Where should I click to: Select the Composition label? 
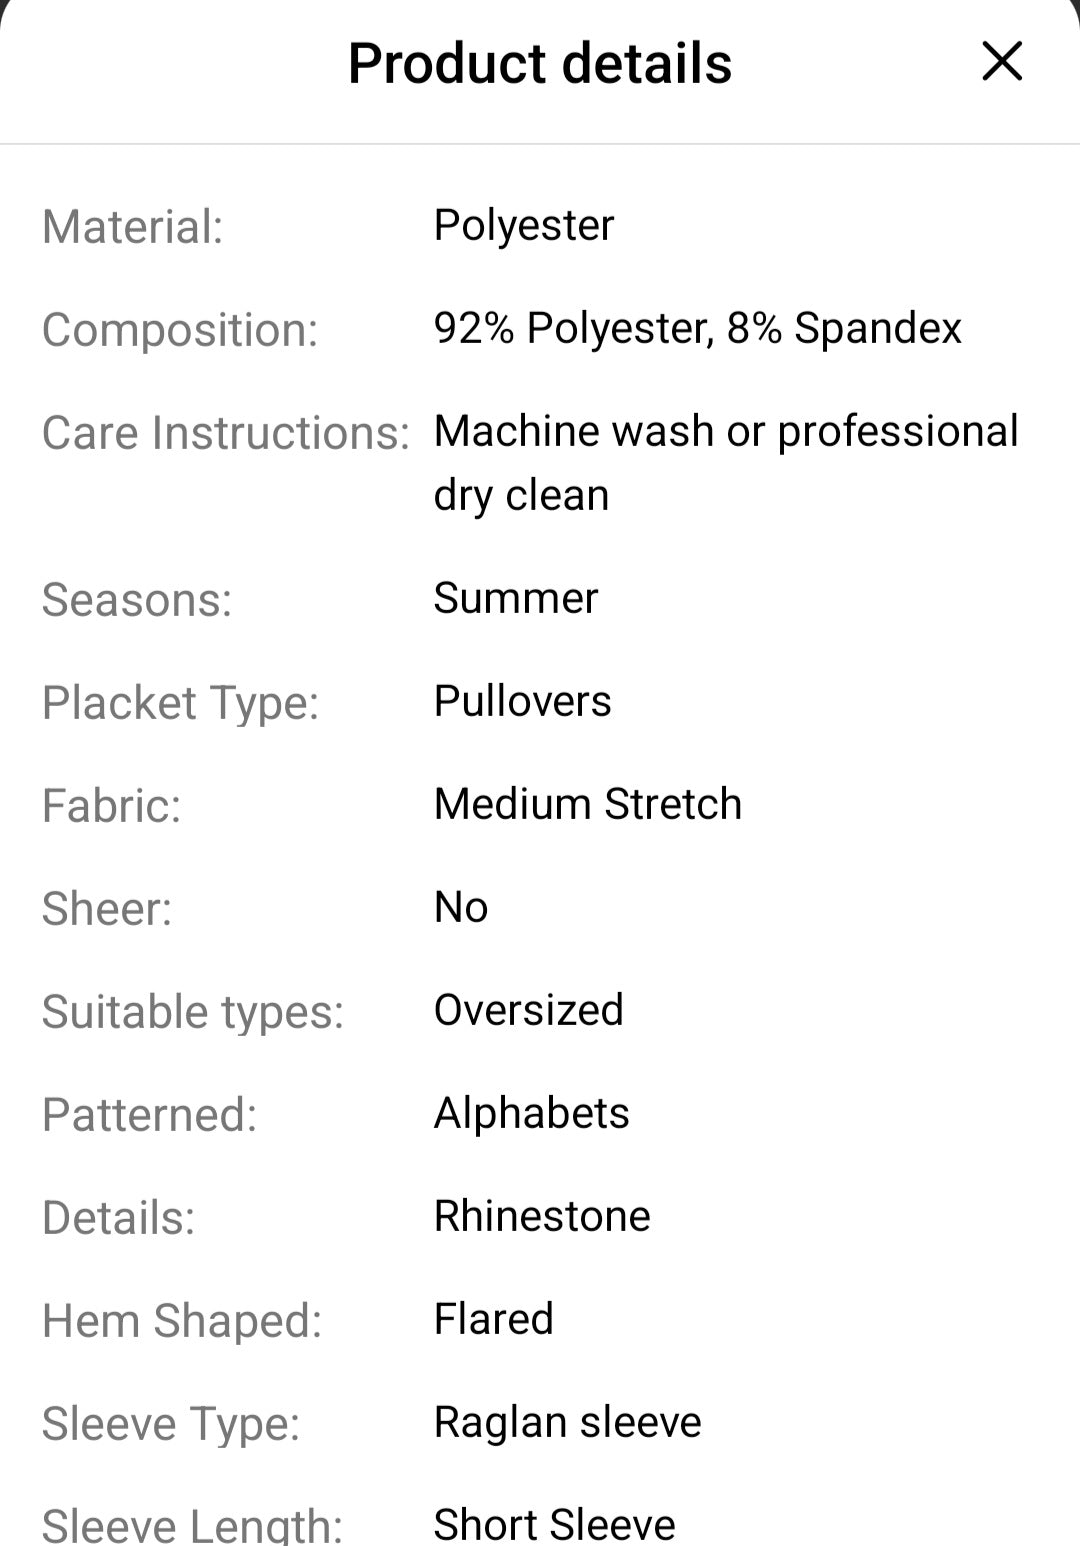click(180, 330)
